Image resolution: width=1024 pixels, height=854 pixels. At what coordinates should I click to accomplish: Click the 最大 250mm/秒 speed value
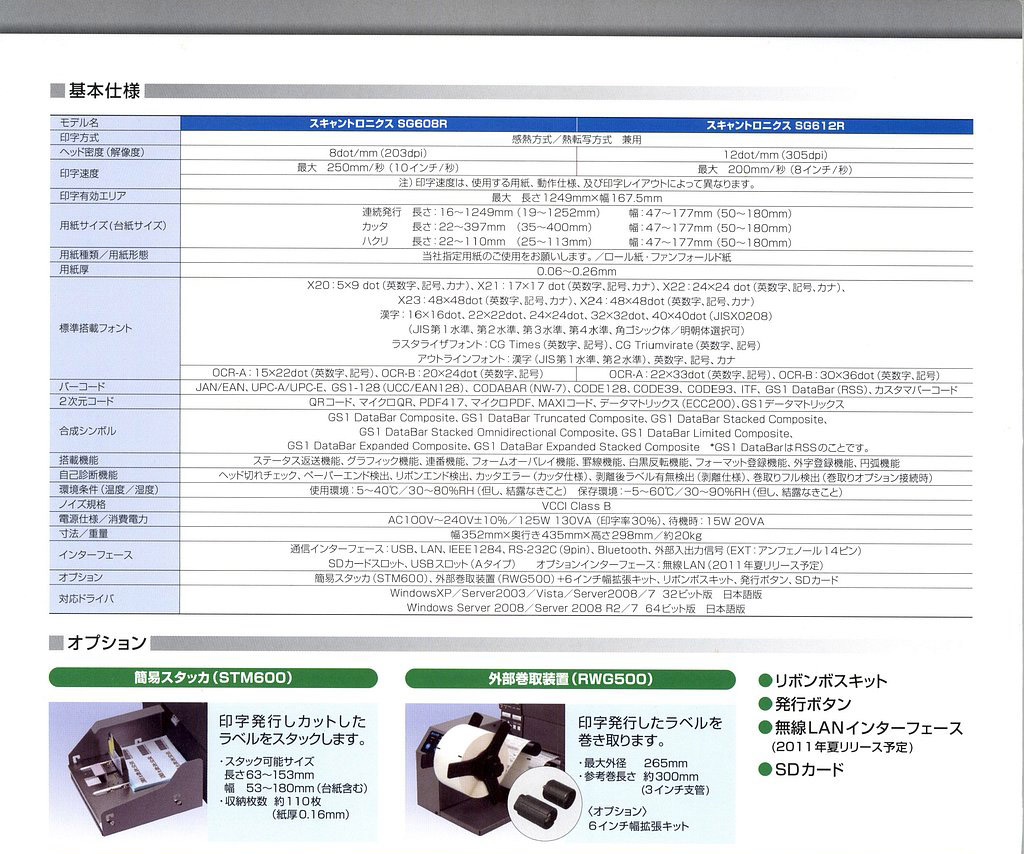coord(377,168)
